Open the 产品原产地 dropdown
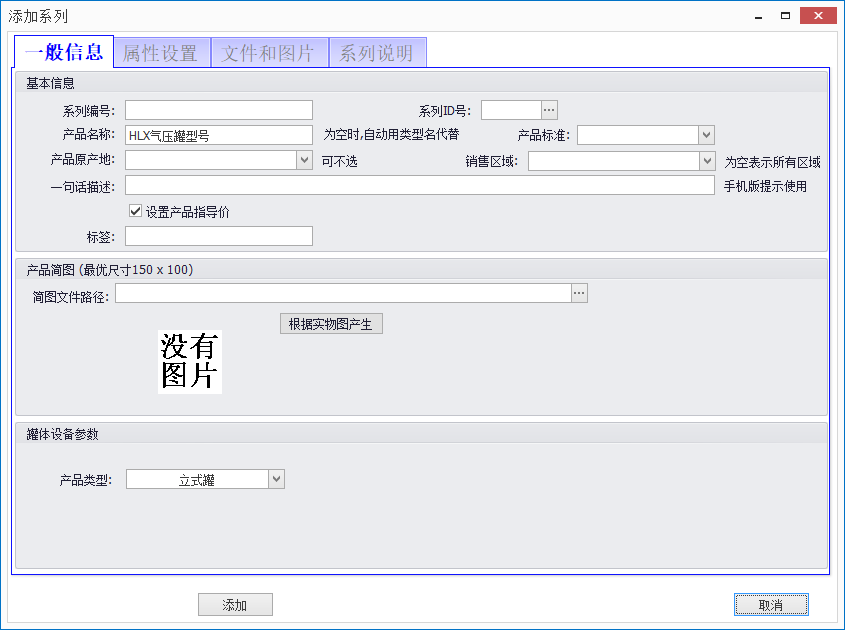This screenshot has height=630, width=845. tap(303, 159)
